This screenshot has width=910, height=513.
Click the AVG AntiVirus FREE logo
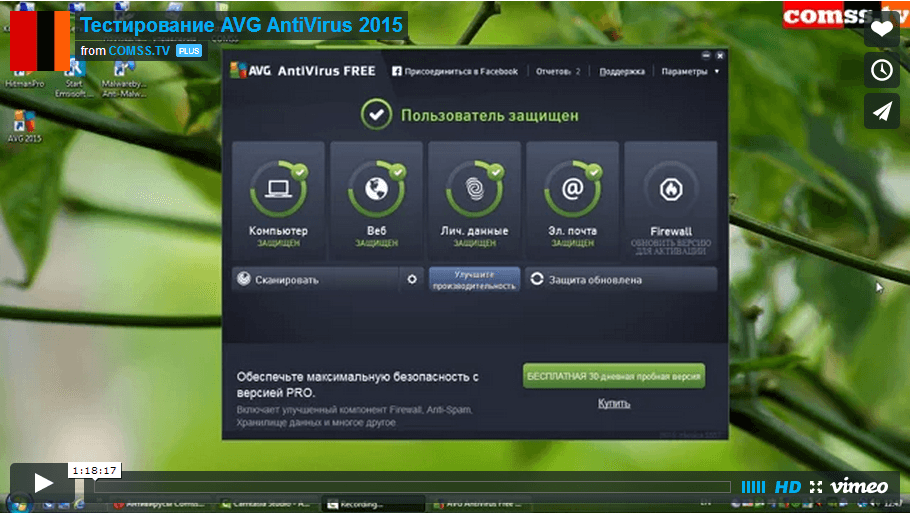pos(303,71)
